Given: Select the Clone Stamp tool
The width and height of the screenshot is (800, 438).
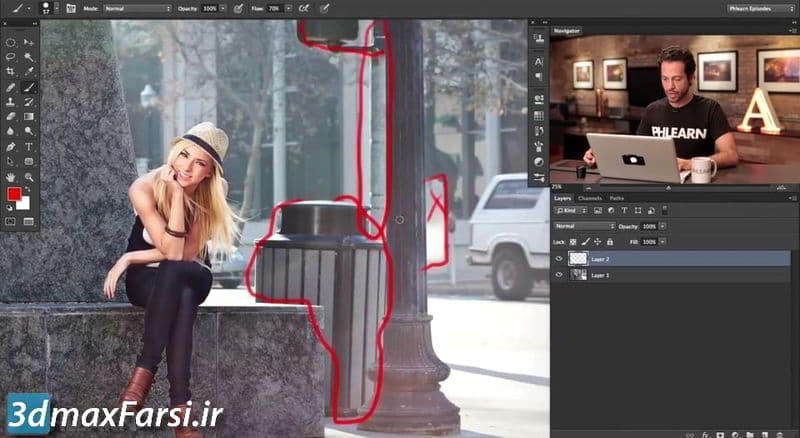Looking at the screenshot, I should pyautogui.click(x=10, y=102).
